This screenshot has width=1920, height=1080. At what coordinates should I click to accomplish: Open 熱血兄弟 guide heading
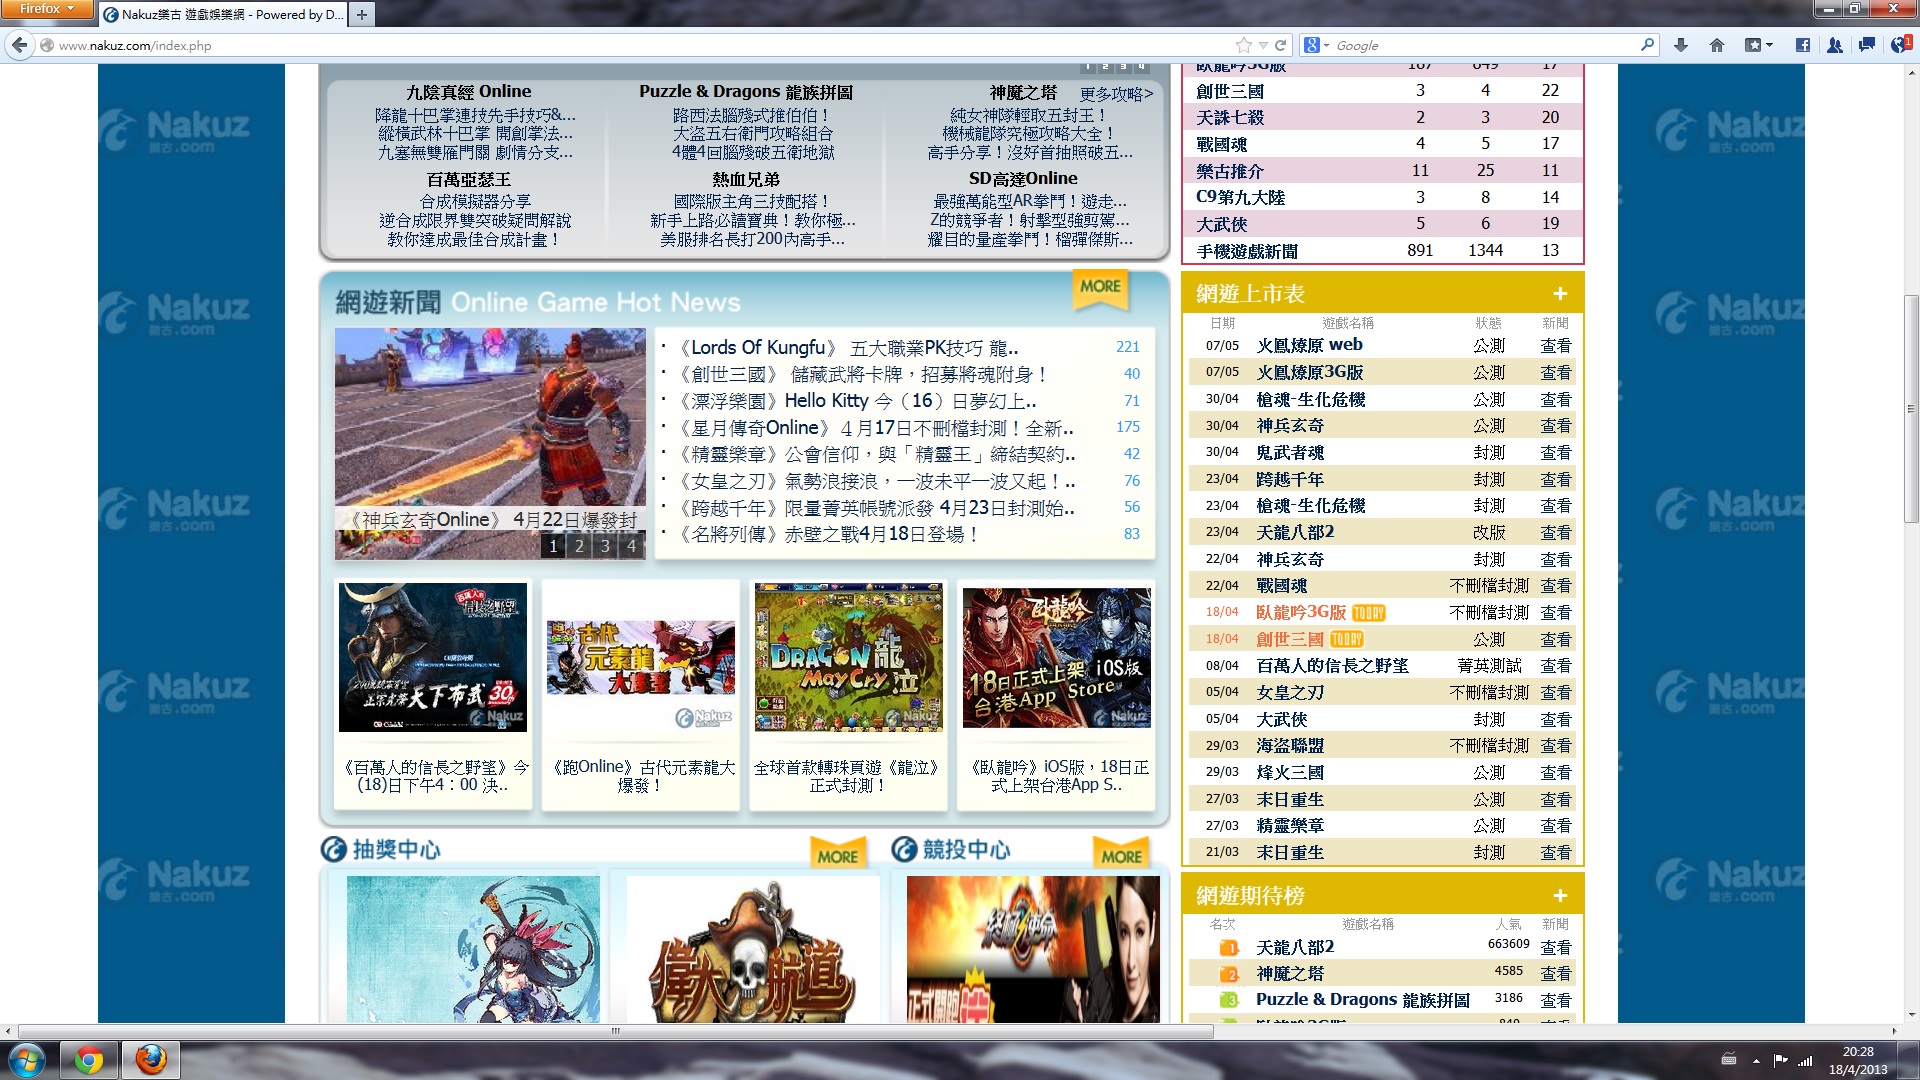[746, 179]
